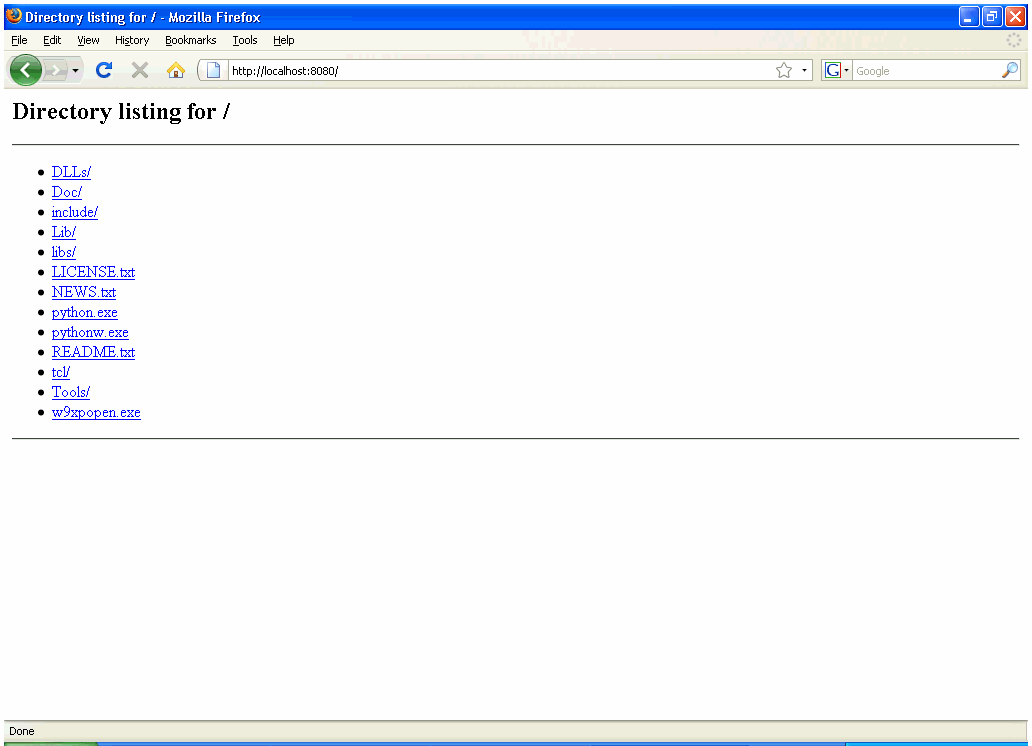The height and width of the screenshot is (746, 1032).
Task: Open the Tools folder link
Action: coord(70,392)
